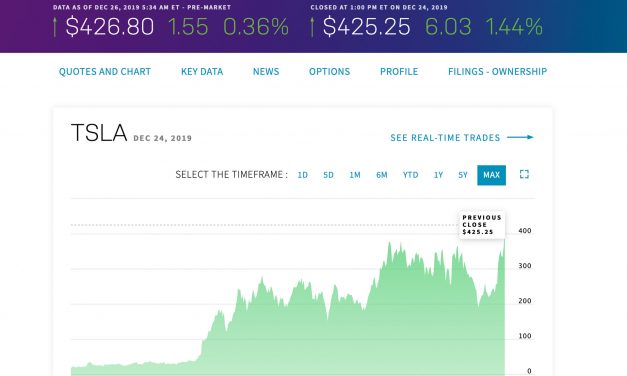This screenshot has width=627, height=376.
Task: Expand chart with fullscreen icon
Action: [x=524, y=174]
